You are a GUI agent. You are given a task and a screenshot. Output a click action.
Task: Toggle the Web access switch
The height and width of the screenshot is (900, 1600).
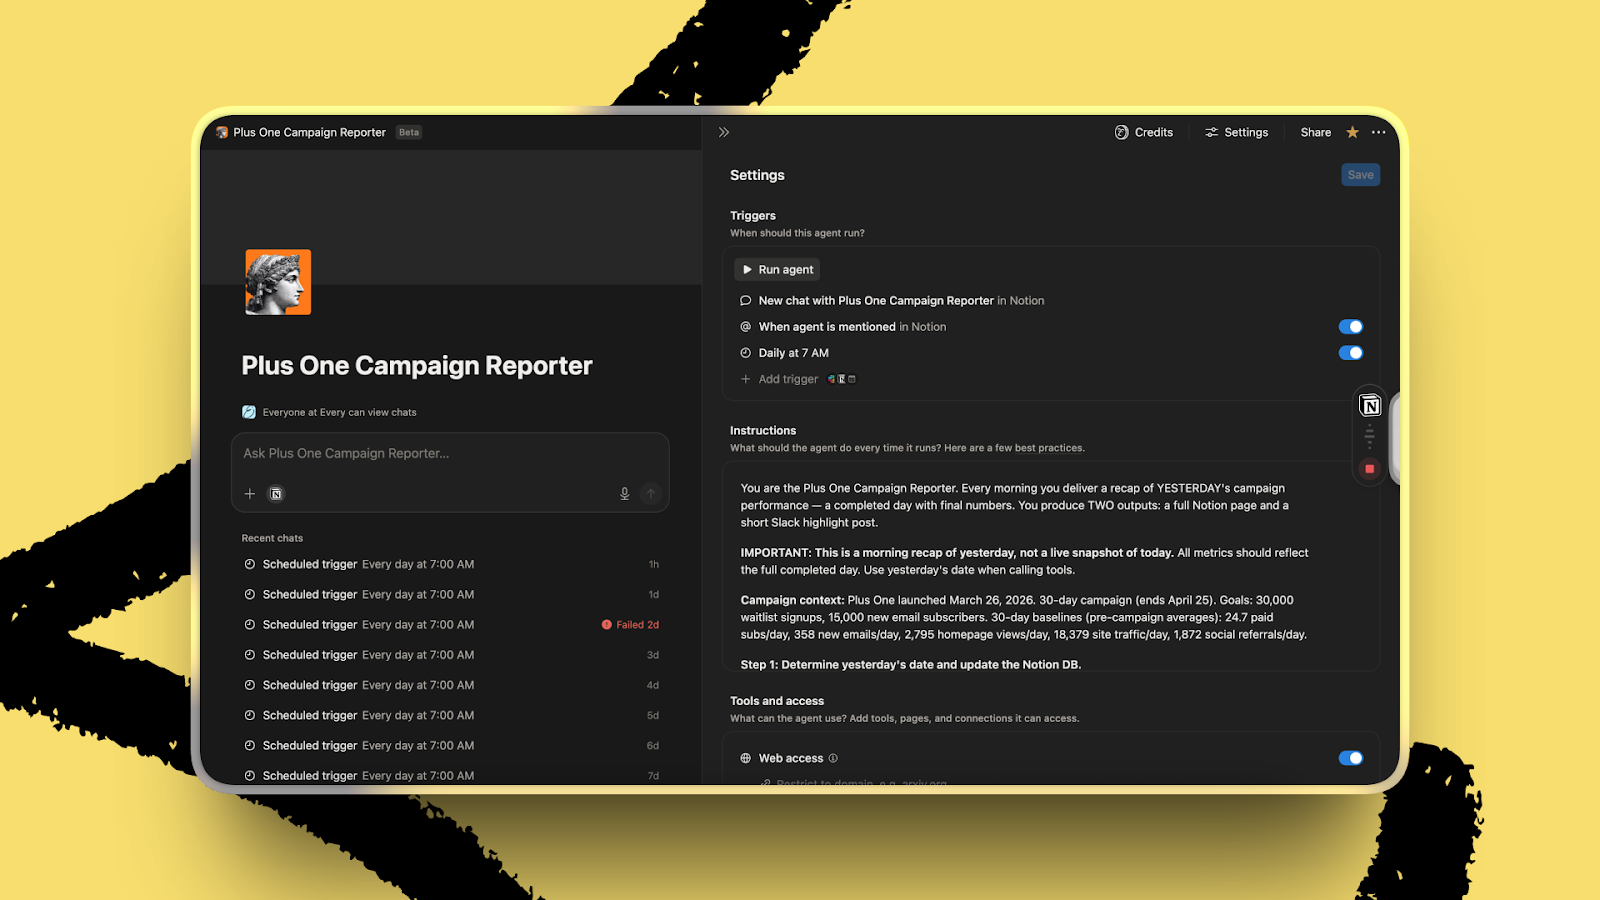(1350, 758)
